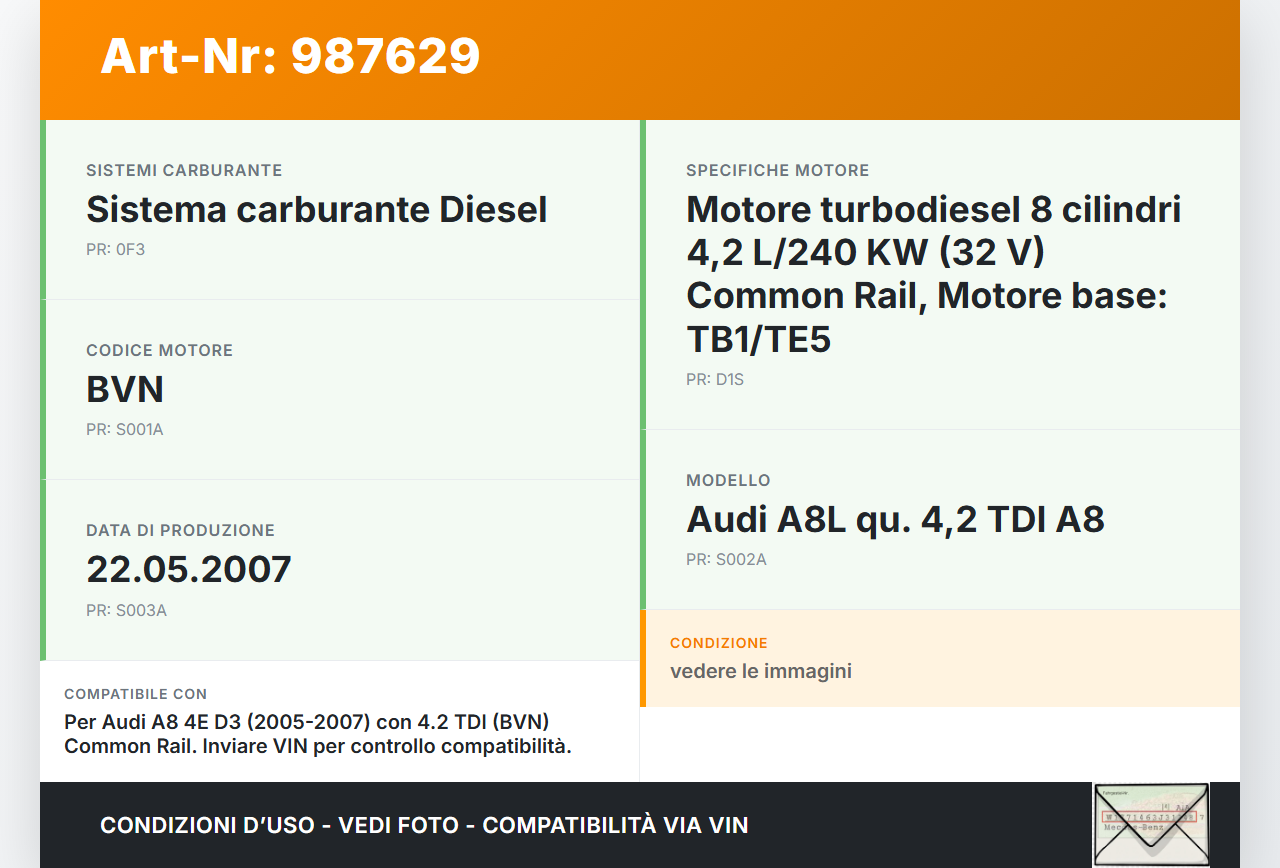Click the footer banner text about VIN compatibility
1280x868 pixels.
[x=424, y=825]
